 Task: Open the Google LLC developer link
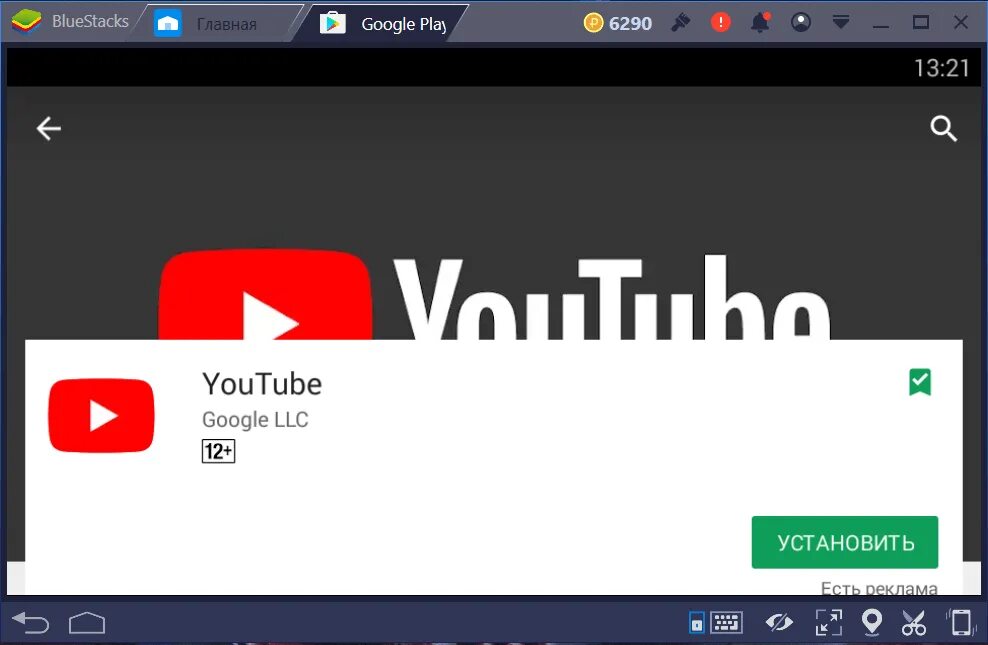(255, 420)
